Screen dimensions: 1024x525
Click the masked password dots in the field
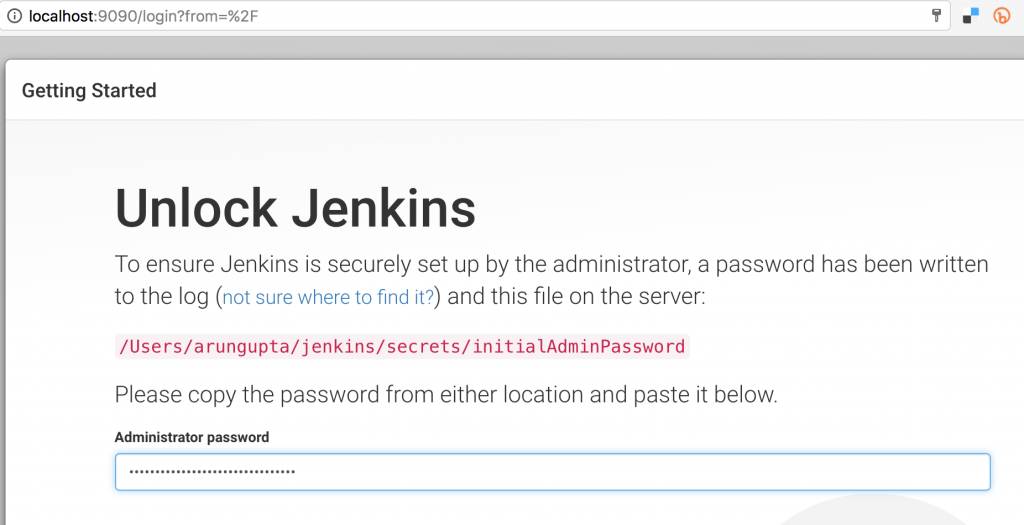pyautogui.click(x=212, y=471)
